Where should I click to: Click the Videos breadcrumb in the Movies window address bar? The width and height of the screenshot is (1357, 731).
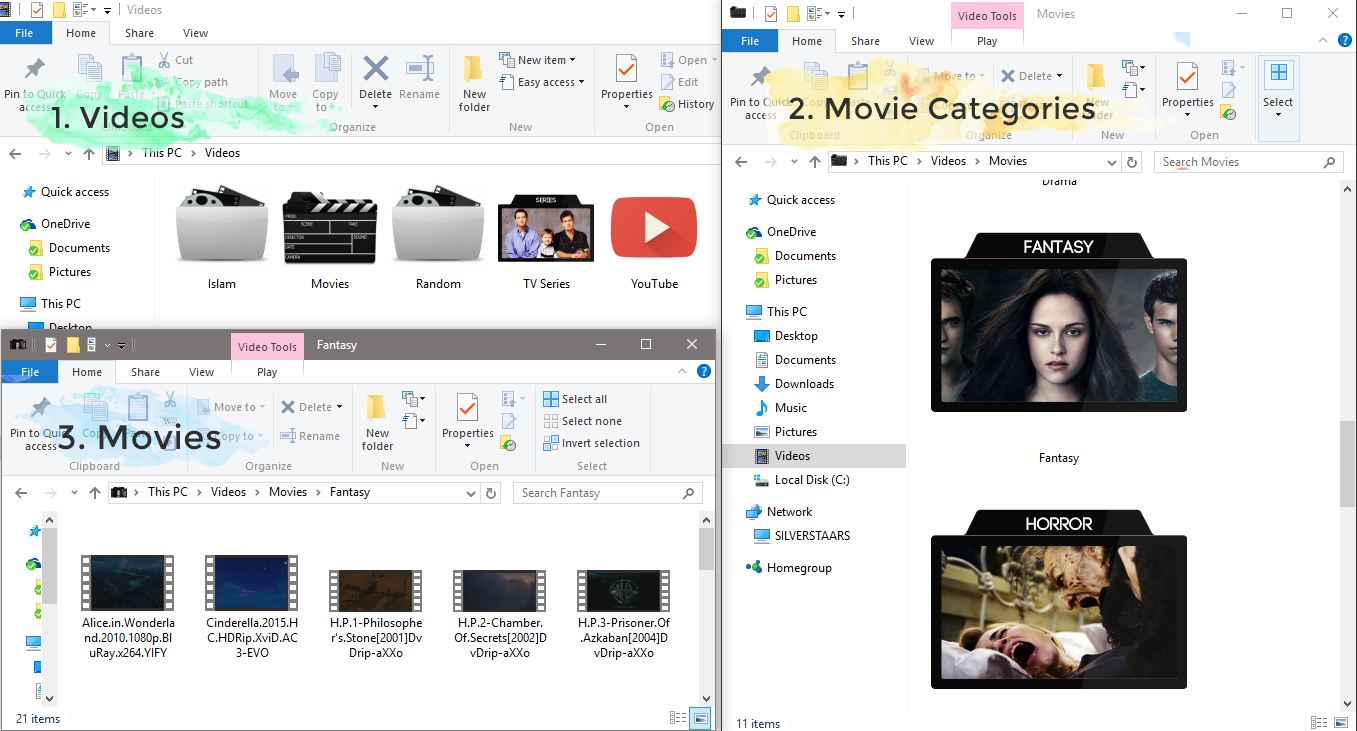tap(948, 161)
